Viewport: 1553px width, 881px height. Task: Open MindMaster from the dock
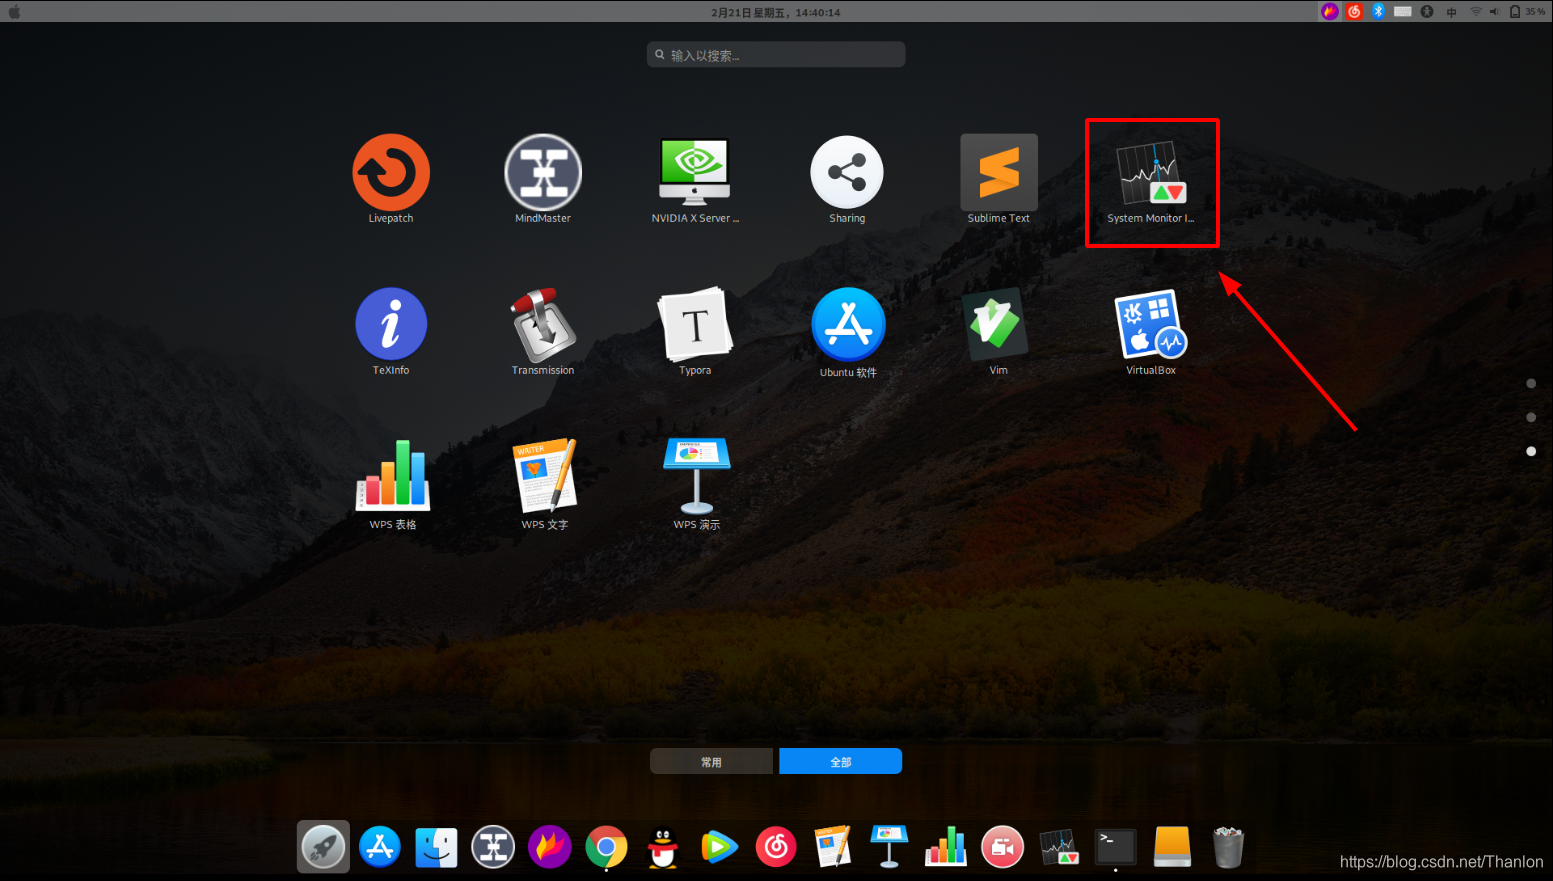pos(493,847)
